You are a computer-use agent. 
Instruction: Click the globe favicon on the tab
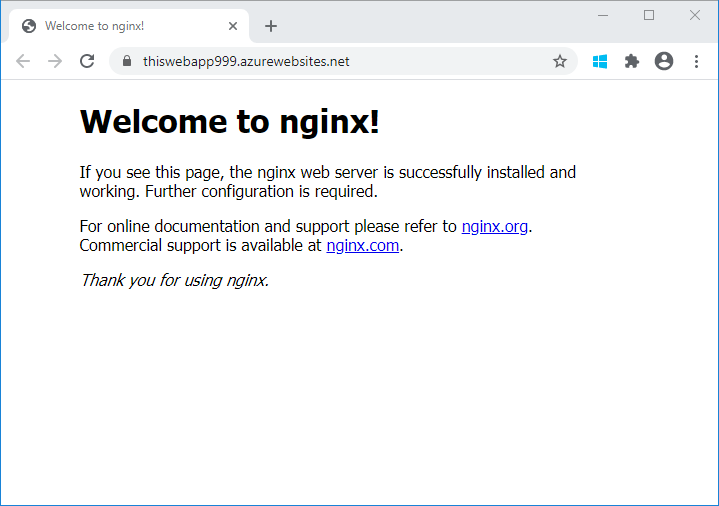[x=29, y=26]
